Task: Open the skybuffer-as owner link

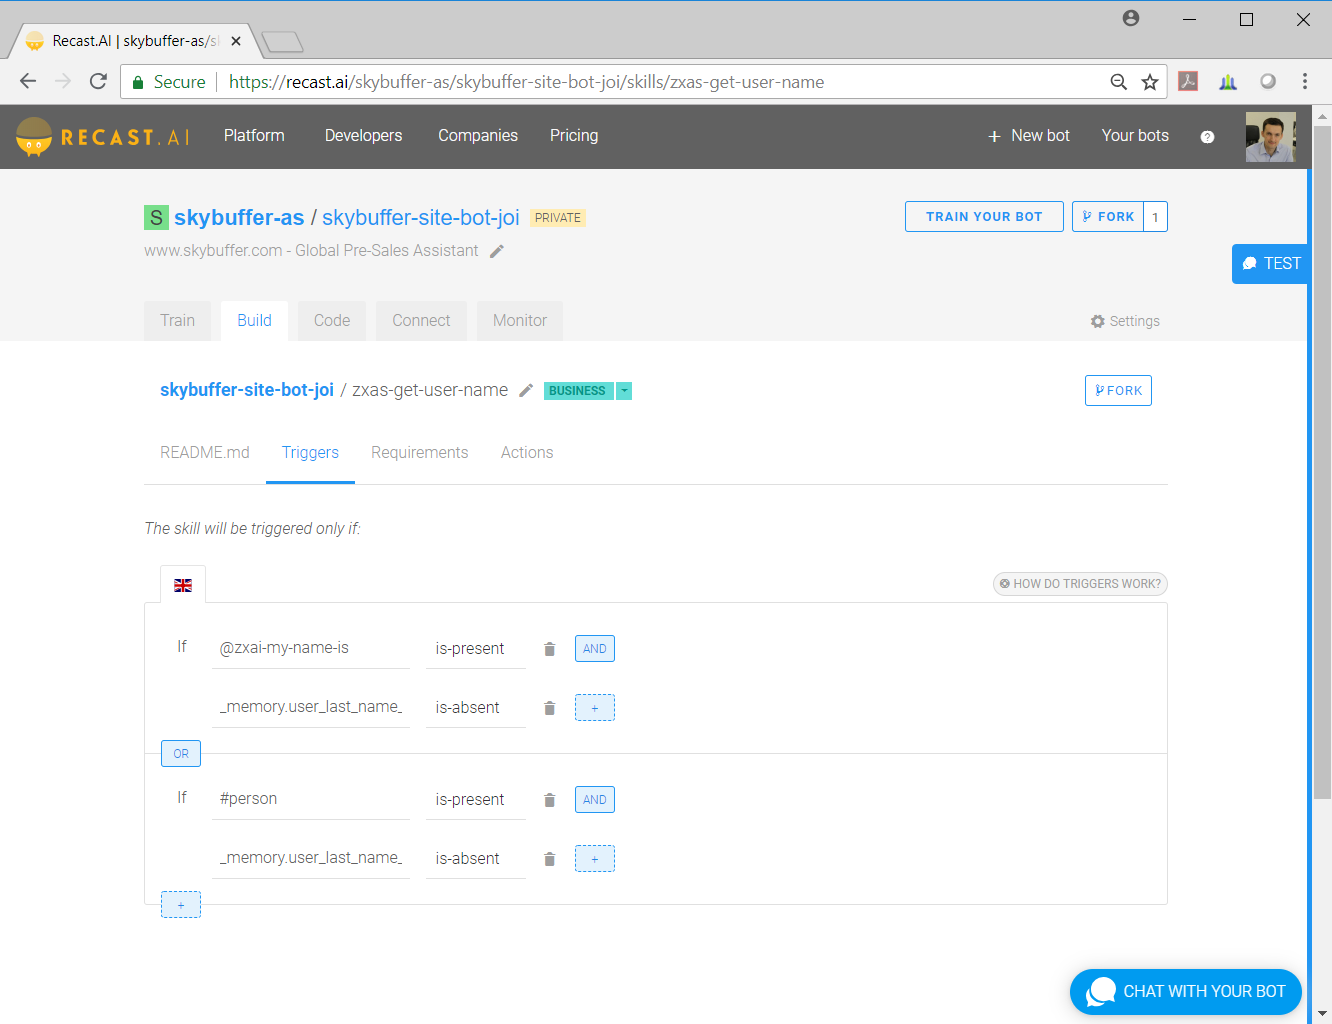Action: 239,218
